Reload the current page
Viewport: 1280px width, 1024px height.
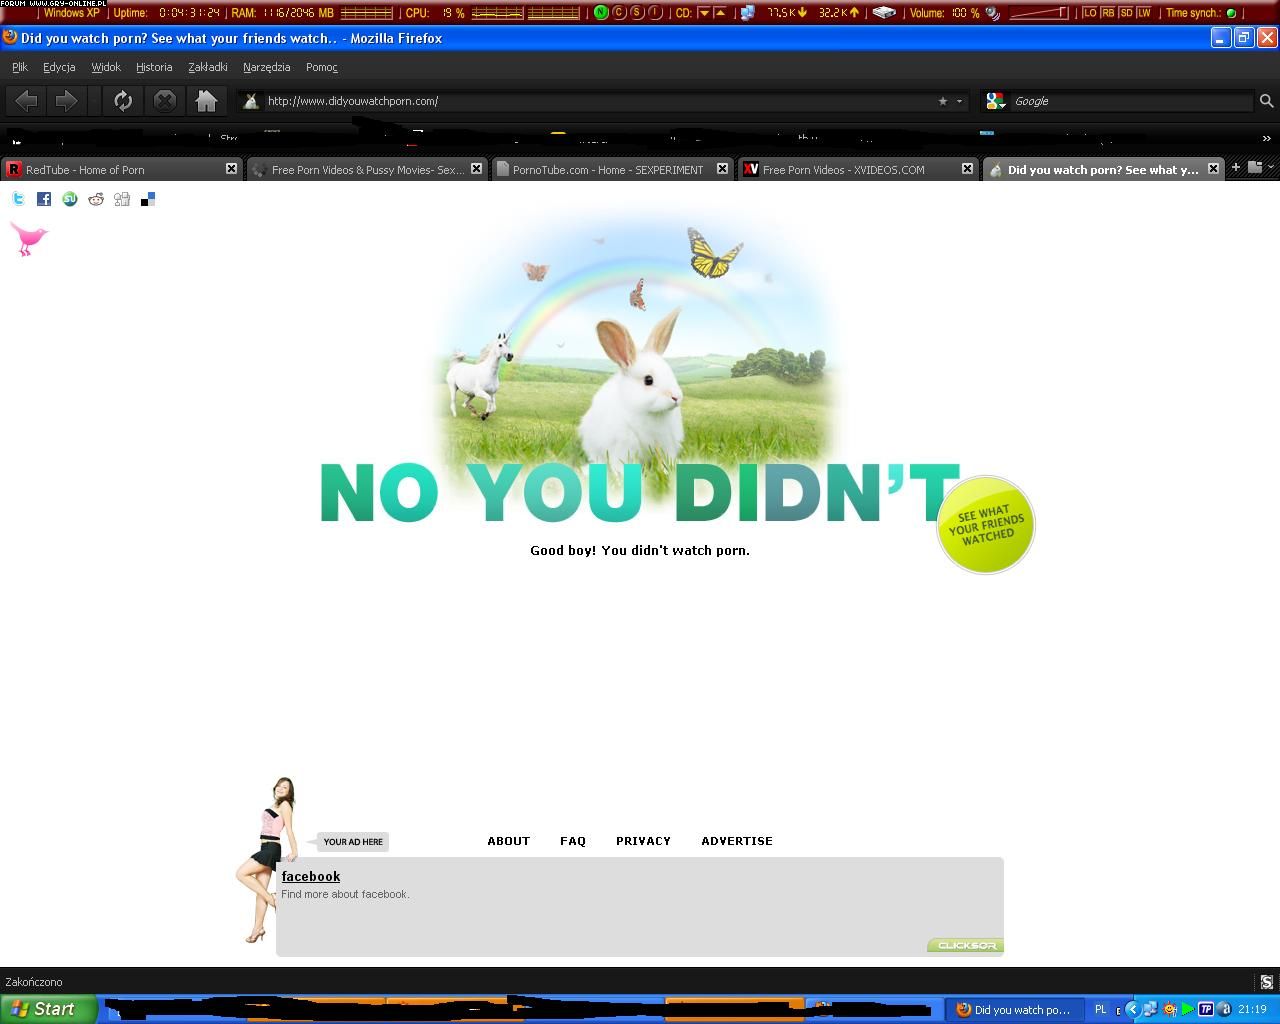[123, 101]
